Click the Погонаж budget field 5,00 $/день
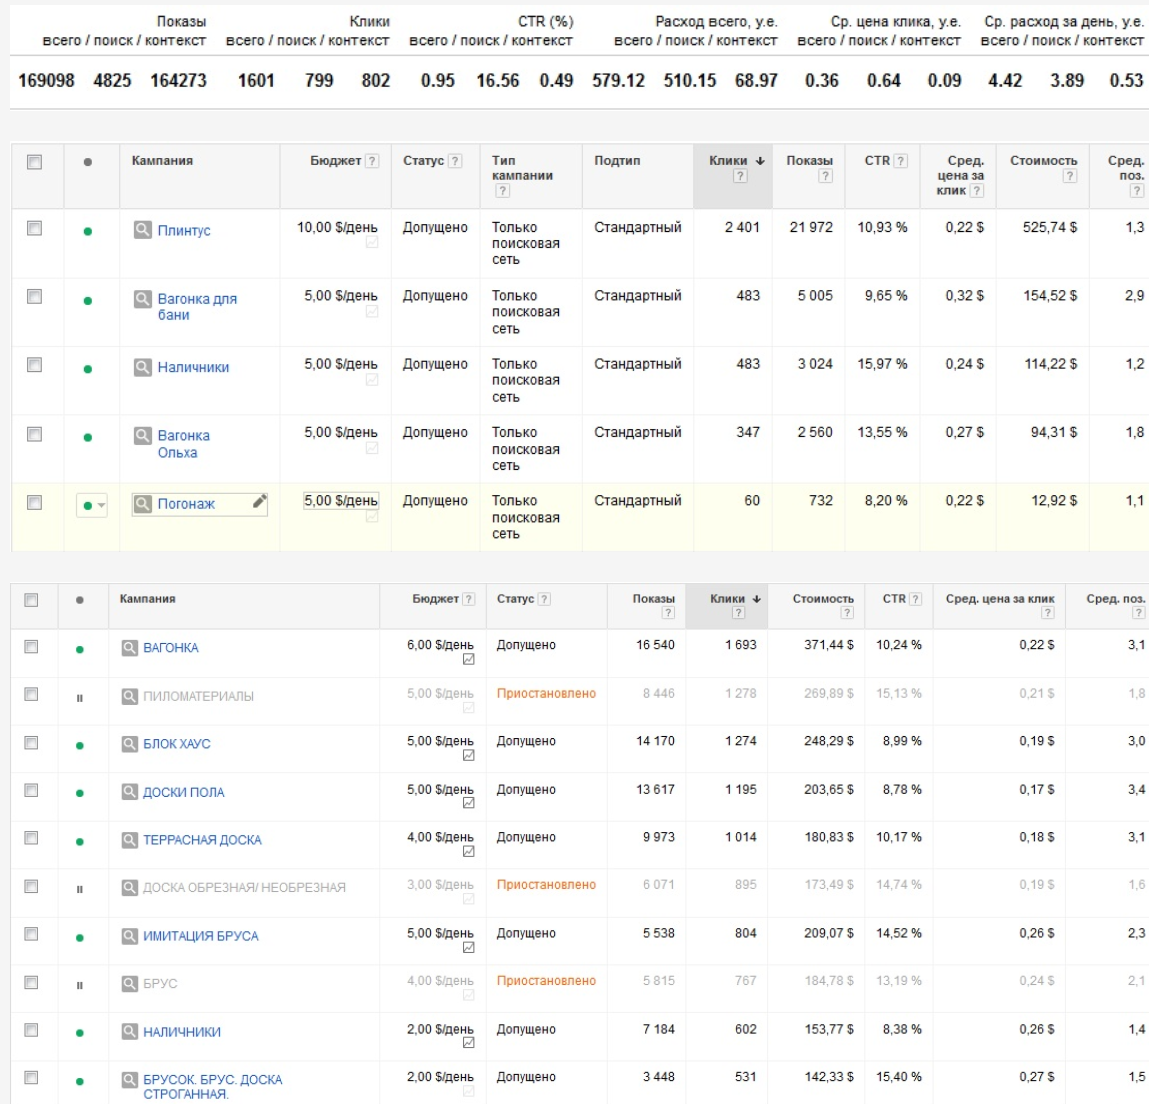 (340, 500)
